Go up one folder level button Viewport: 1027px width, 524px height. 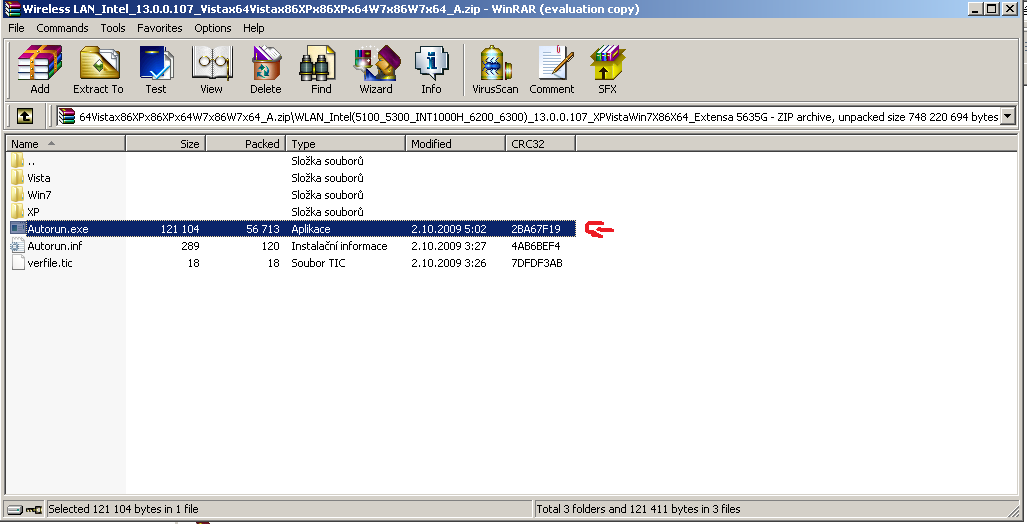[x=25, y=116]
